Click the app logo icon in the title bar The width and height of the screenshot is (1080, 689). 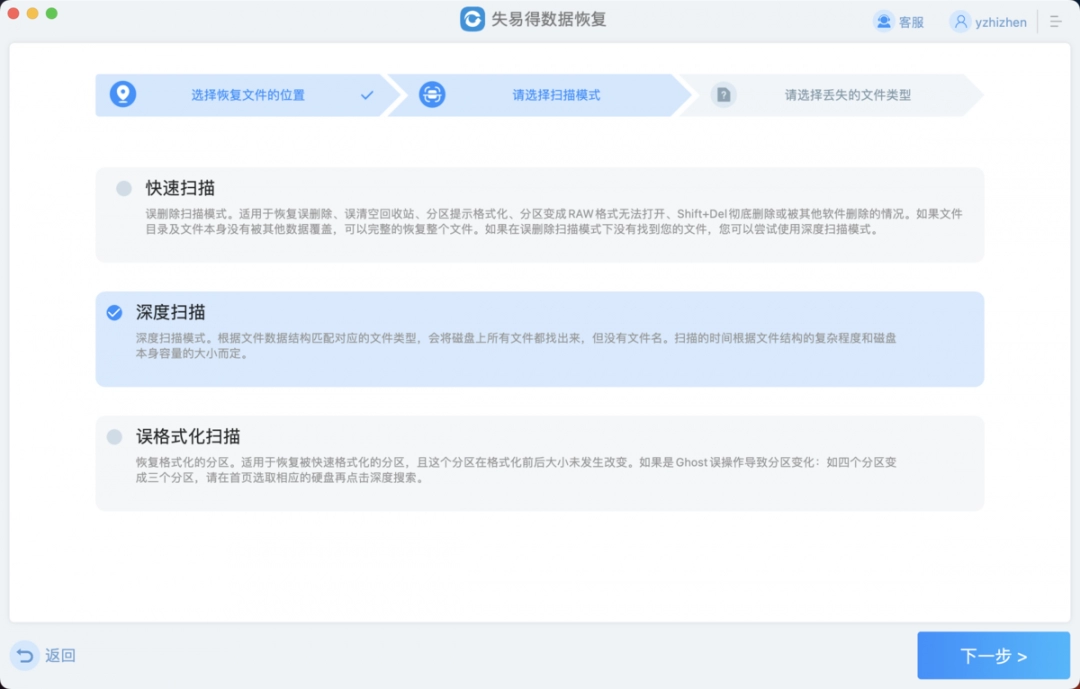[x=472, y=19]
